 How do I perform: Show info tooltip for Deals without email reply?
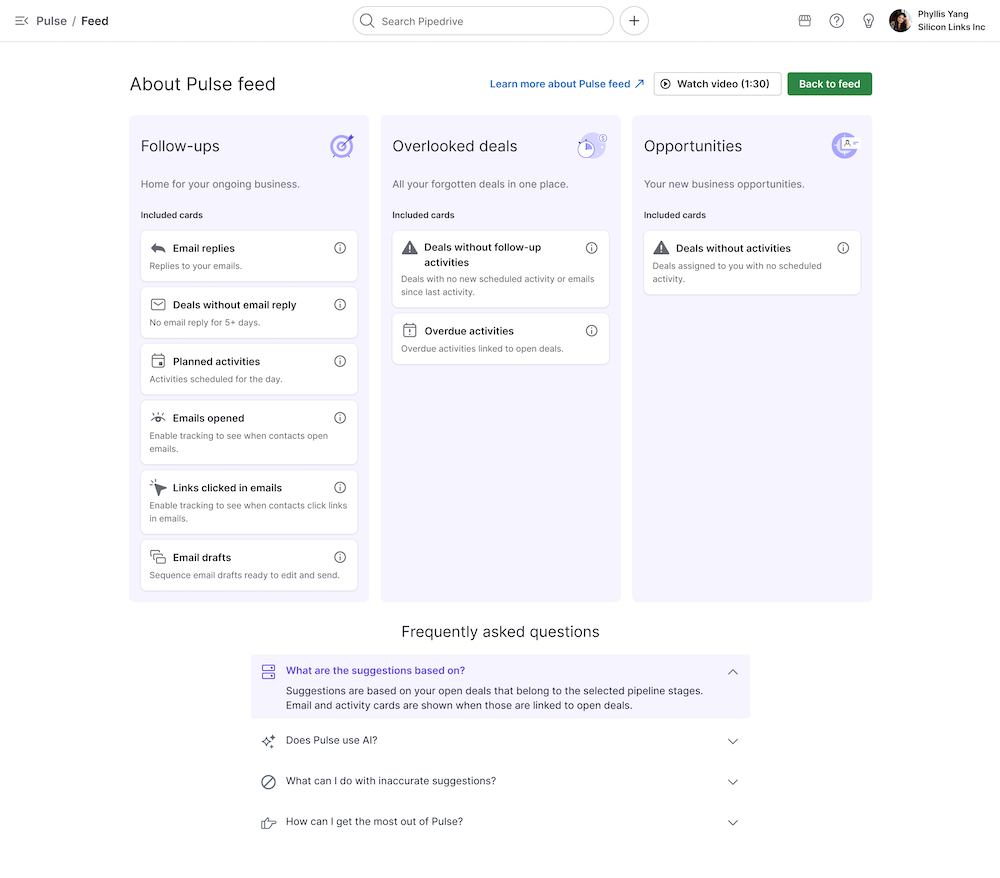click(339, 304)
